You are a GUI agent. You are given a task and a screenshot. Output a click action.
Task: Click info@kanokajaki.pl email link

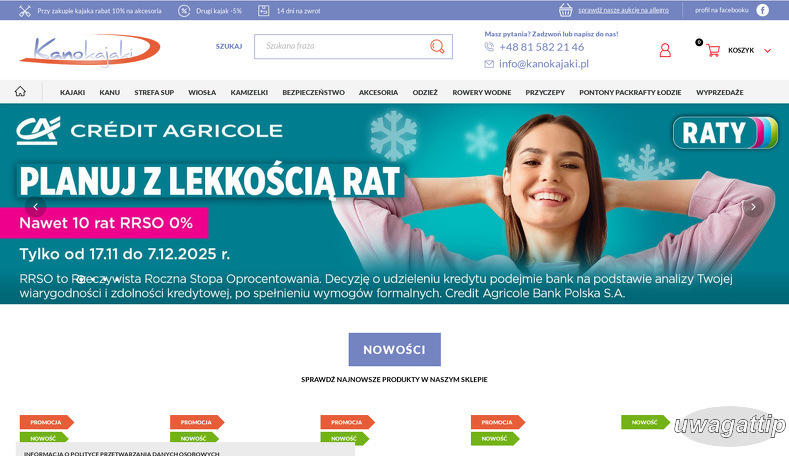click(544, 64)
